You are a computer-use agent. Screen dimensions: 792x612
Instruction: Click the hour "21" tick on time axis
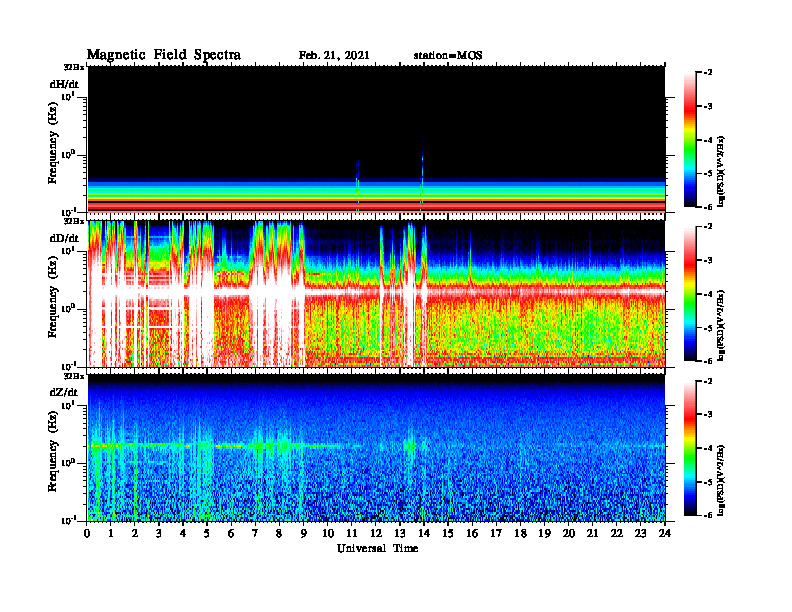(x=592, y=534)
